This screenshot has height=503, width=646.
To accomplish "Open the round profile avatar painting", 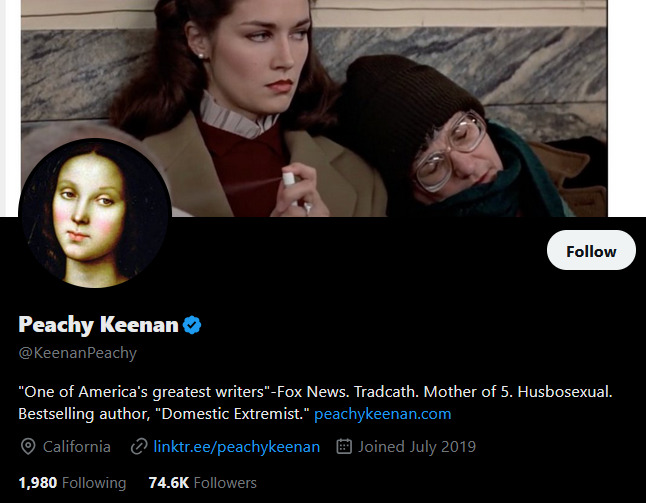I will [95, 213].
